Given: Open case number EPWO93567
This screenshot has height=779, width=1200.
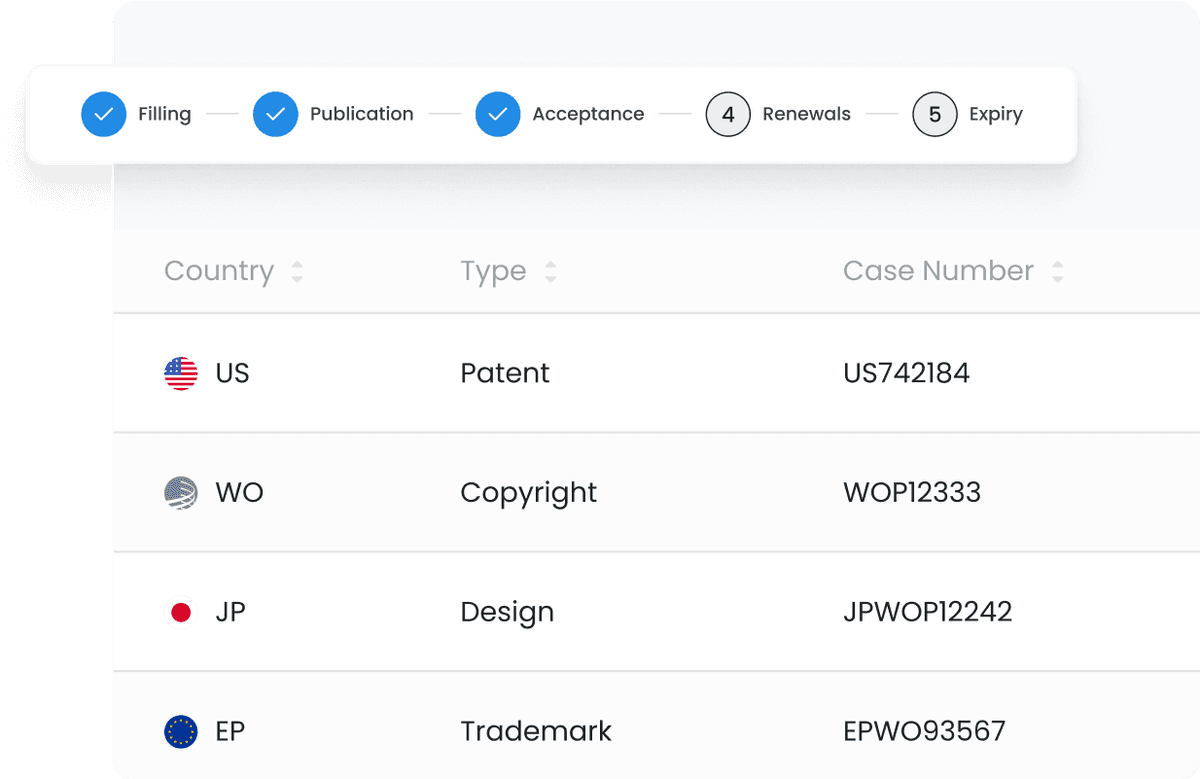Looking at the screenshot, I should coord(924,732).
